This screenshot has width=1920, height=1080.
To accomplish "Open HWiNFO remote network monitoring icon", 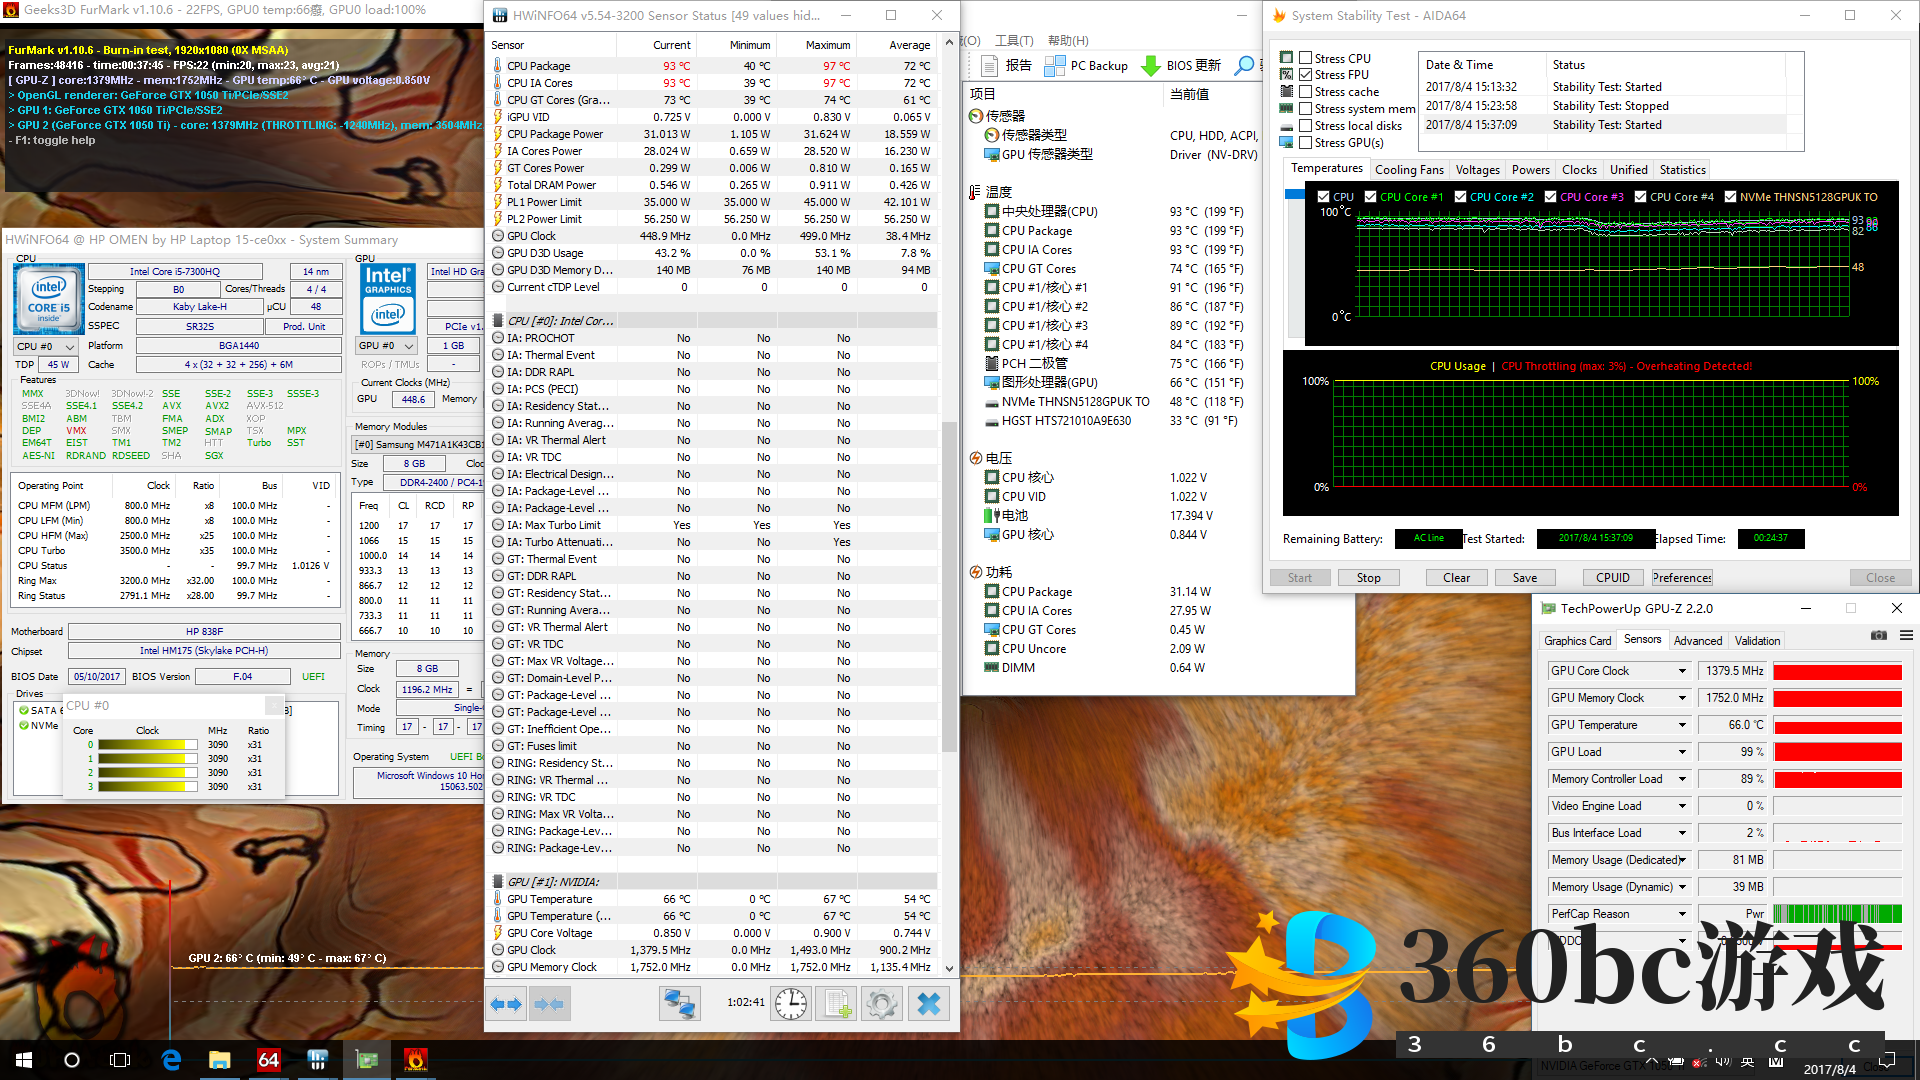I will tap(679, 1004).
